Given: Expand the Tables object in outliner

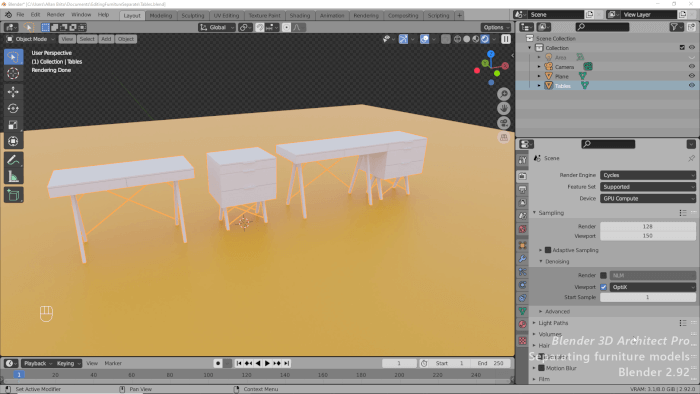Looking at the screenshot, I should click(x=539, y=86).
